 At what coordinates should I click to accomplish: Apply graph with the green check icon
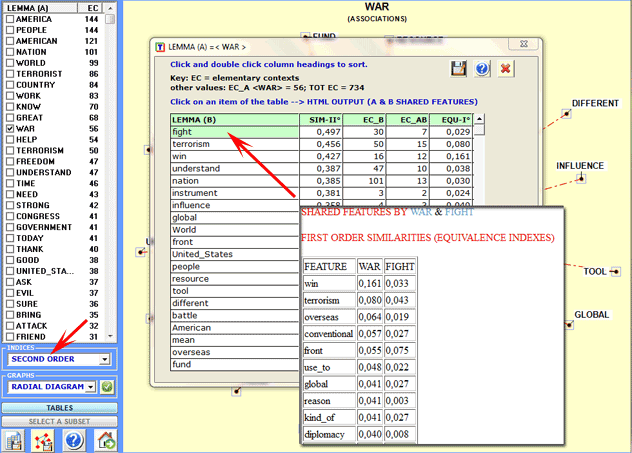(107, 387)
